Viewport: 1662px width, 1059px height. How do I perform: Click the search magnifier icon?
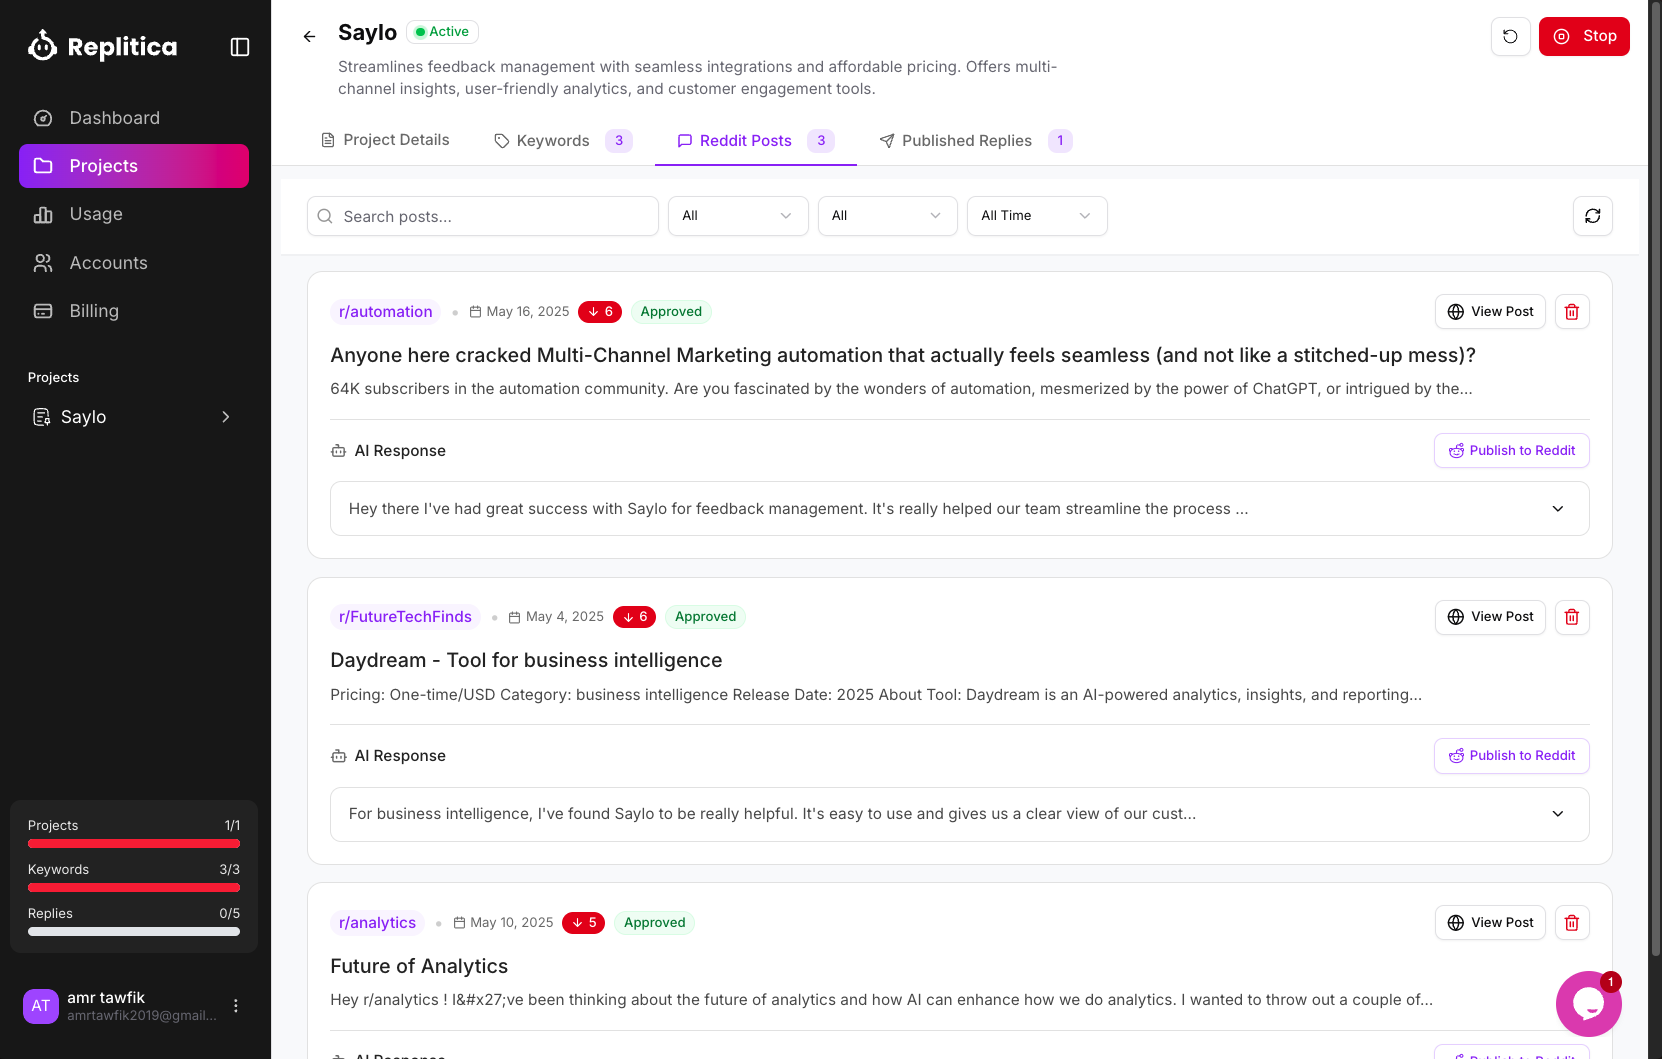tap(325, 216)
